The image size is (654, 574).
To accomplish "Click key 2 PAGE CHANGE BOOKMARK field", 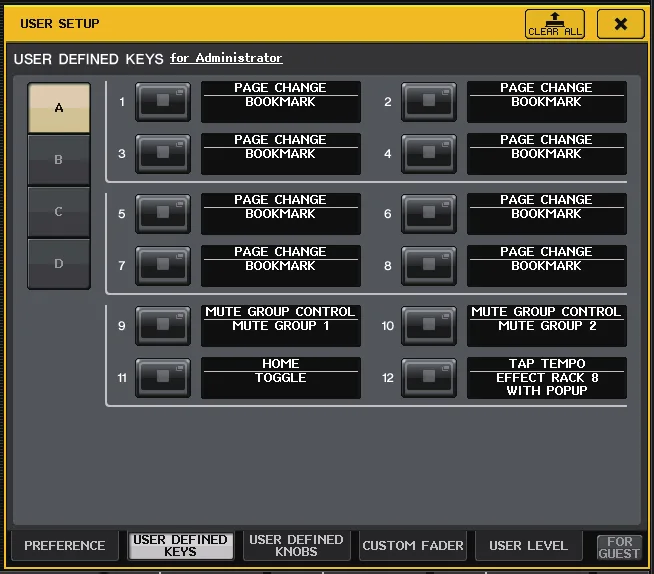I will tap(547, 102).
